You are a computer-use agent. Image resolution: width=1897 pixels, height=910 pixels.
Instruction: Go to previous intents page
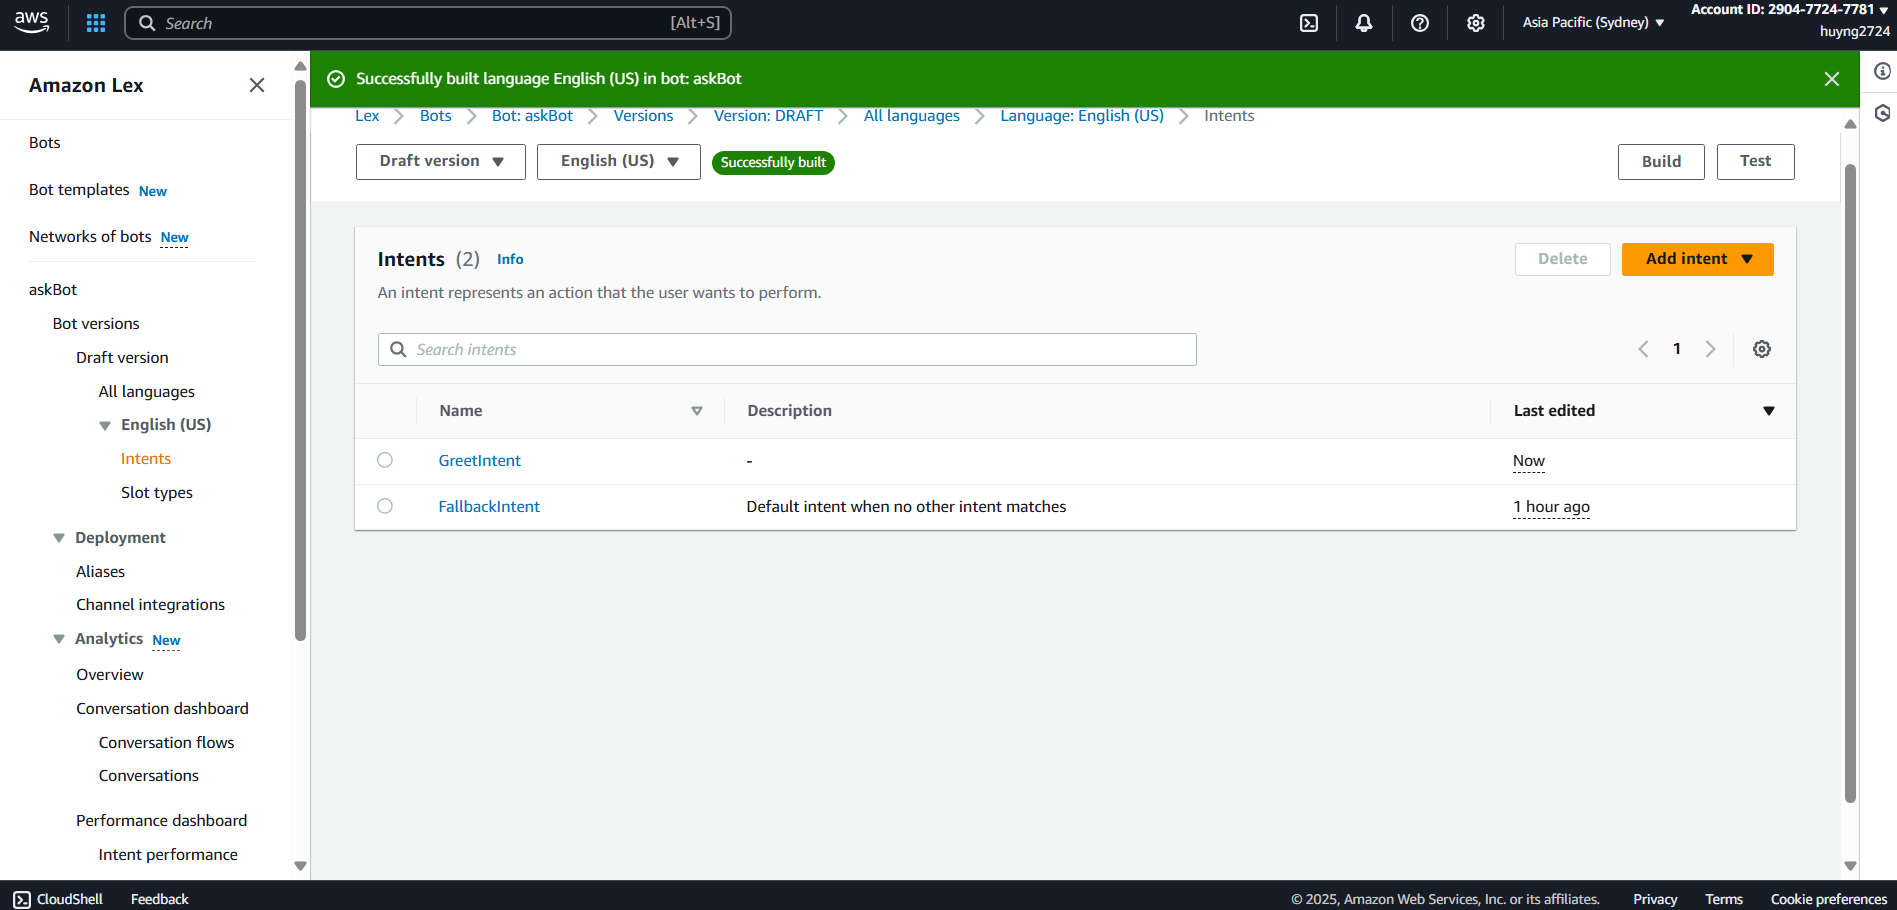pyautogui.click(x=1643, y=349)
